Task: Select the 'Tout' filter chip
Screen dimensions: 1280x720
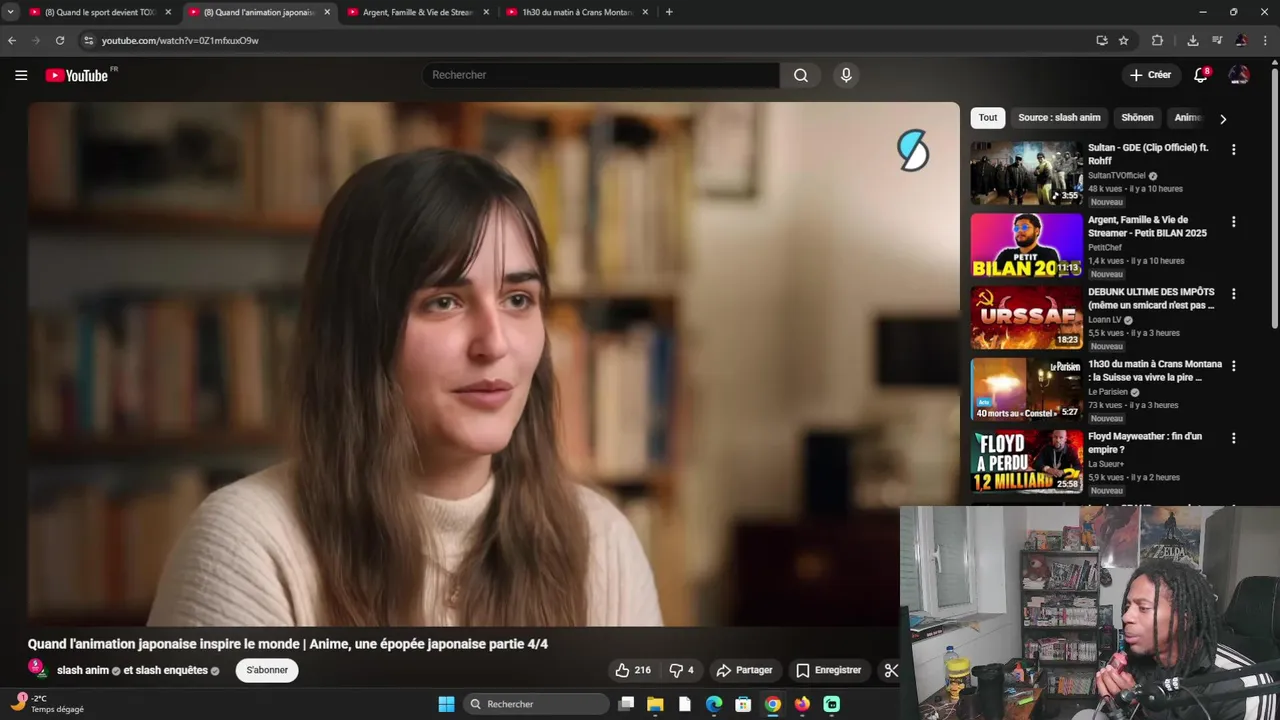Action: pyautogui.click(x=988, y=118)
